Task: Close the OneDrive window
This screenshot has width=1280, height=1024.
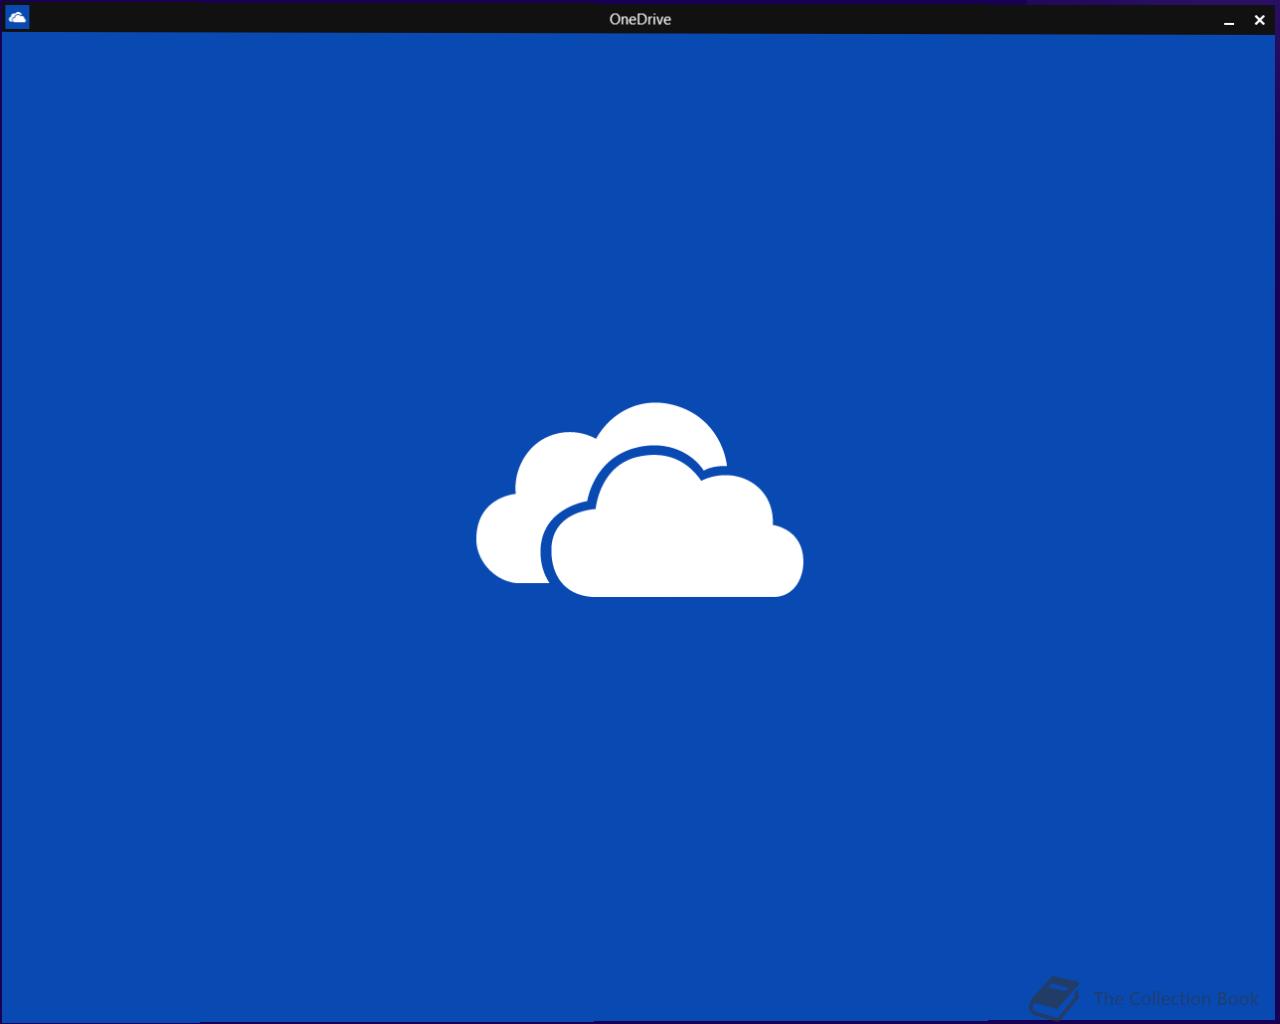Action: coord(1260,20)
